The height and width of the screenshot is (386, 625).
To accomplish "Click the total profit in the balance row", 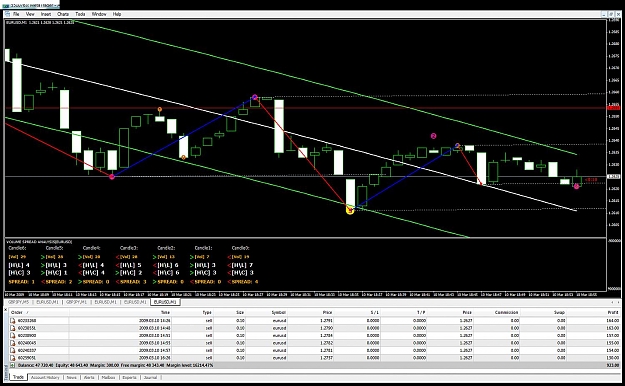I will tap(613, 365).
